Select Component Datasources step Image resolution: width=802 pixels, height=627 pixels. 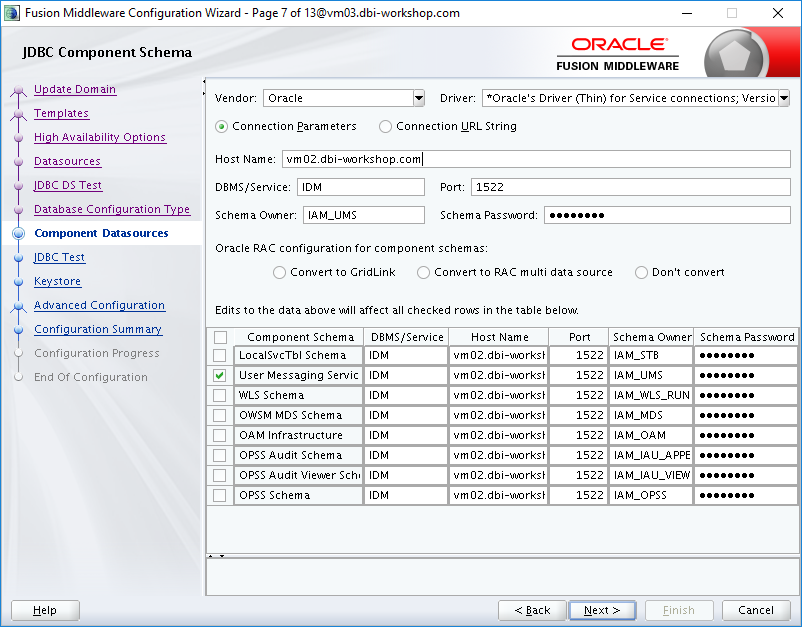pyautogui.click(x=101, y=234)
